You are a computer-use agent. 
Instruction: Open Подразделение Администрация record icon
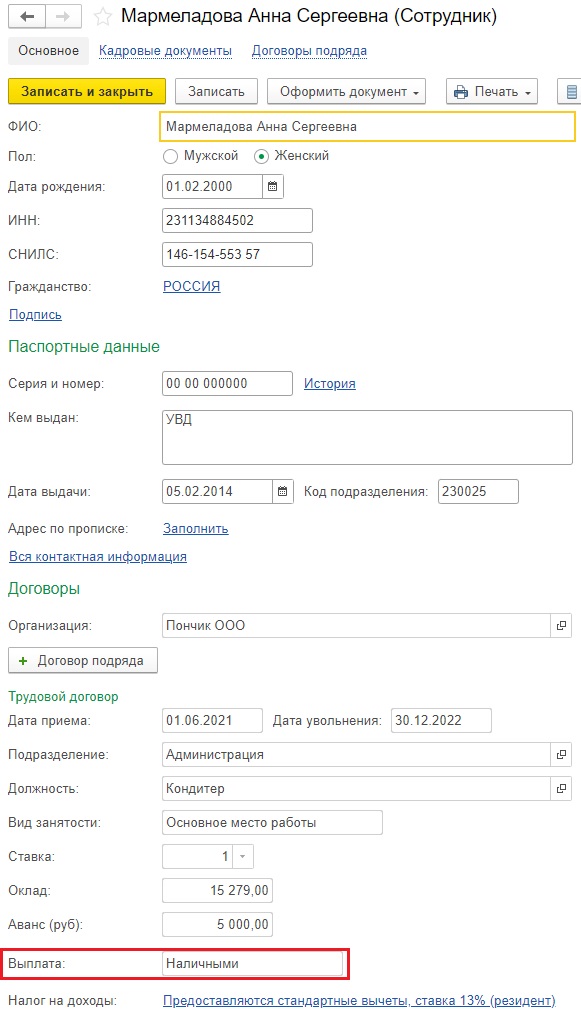562,755
